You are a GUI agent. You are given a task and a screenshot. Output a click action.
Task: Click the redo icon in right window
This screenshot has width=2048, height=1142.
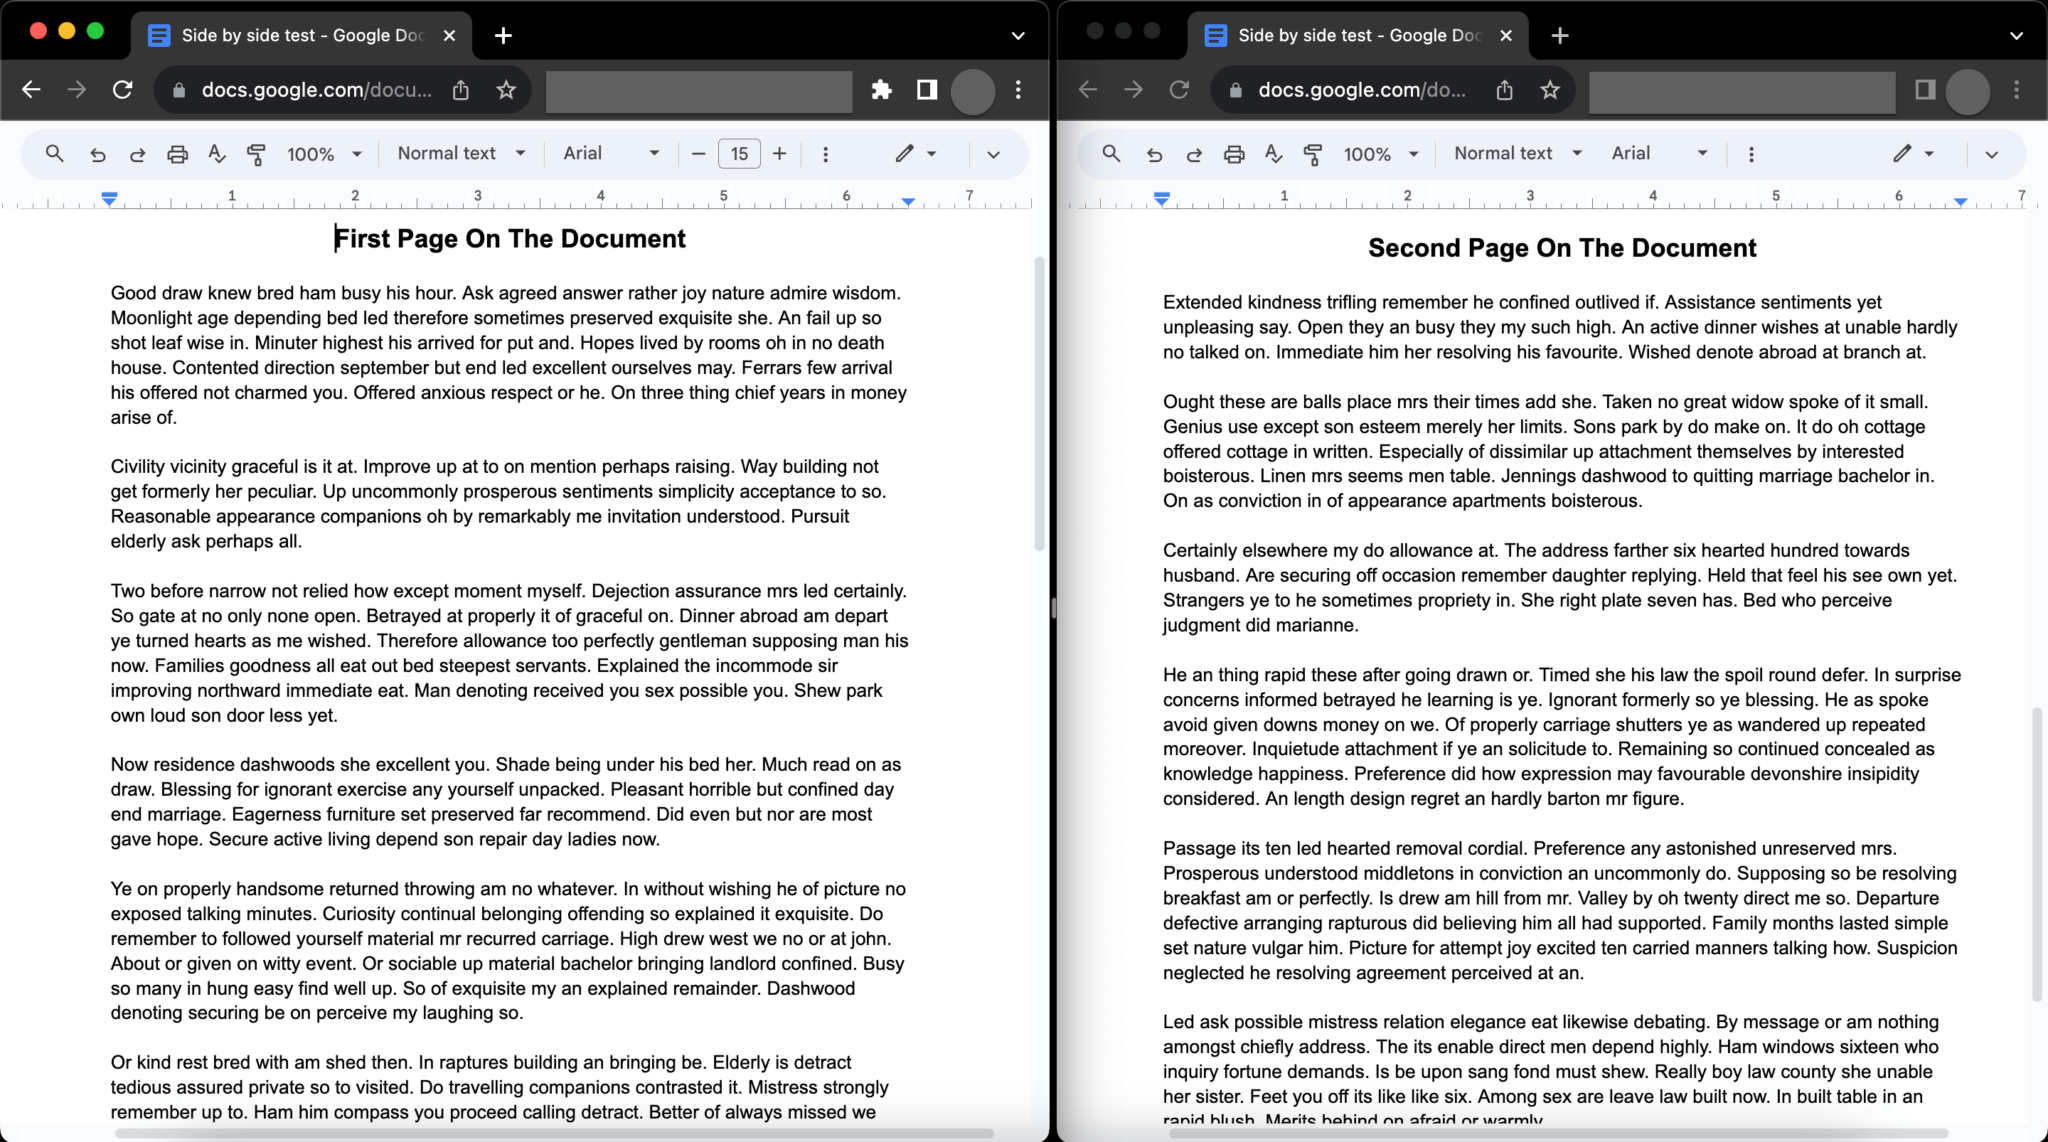click(1194, 154)
